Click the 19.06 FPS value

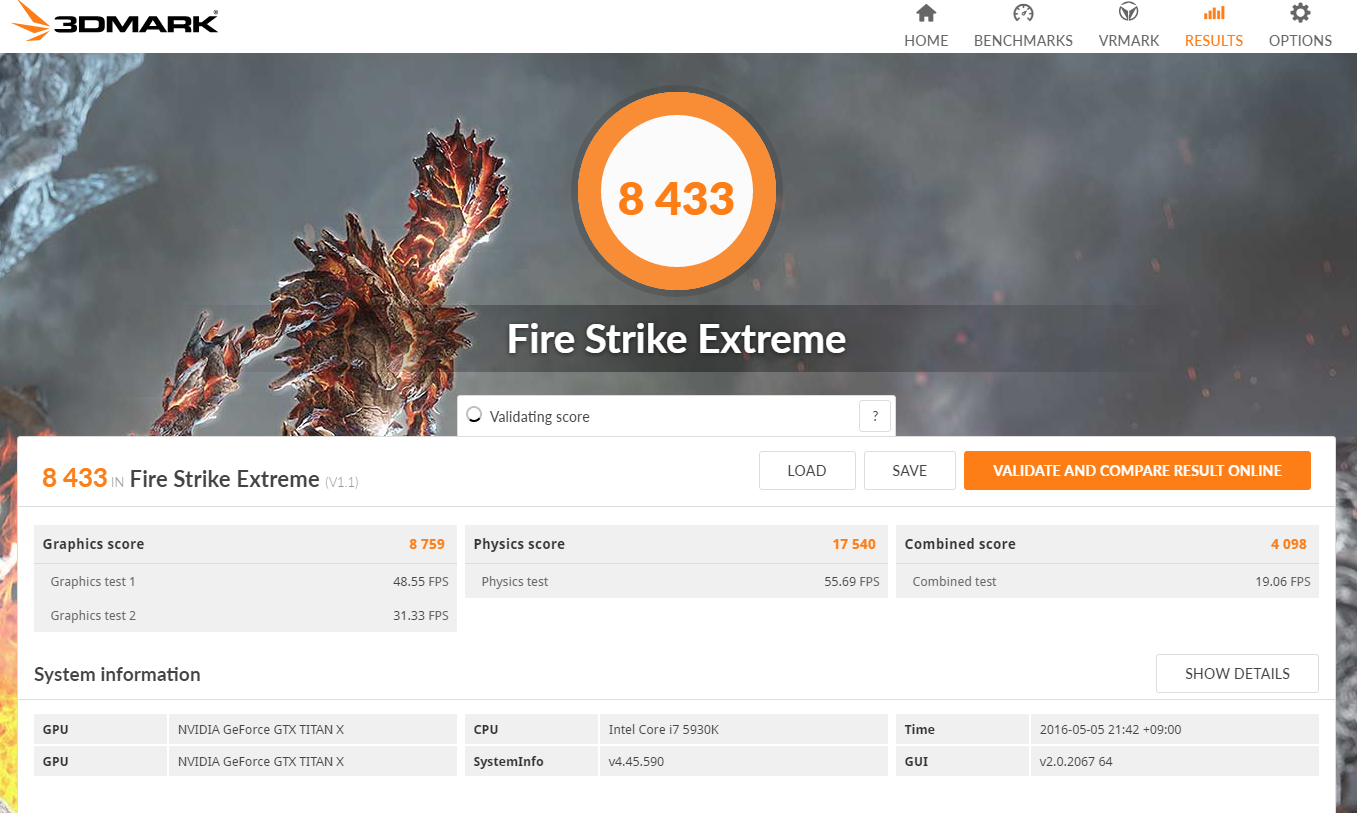click(x=1283, y=582)
